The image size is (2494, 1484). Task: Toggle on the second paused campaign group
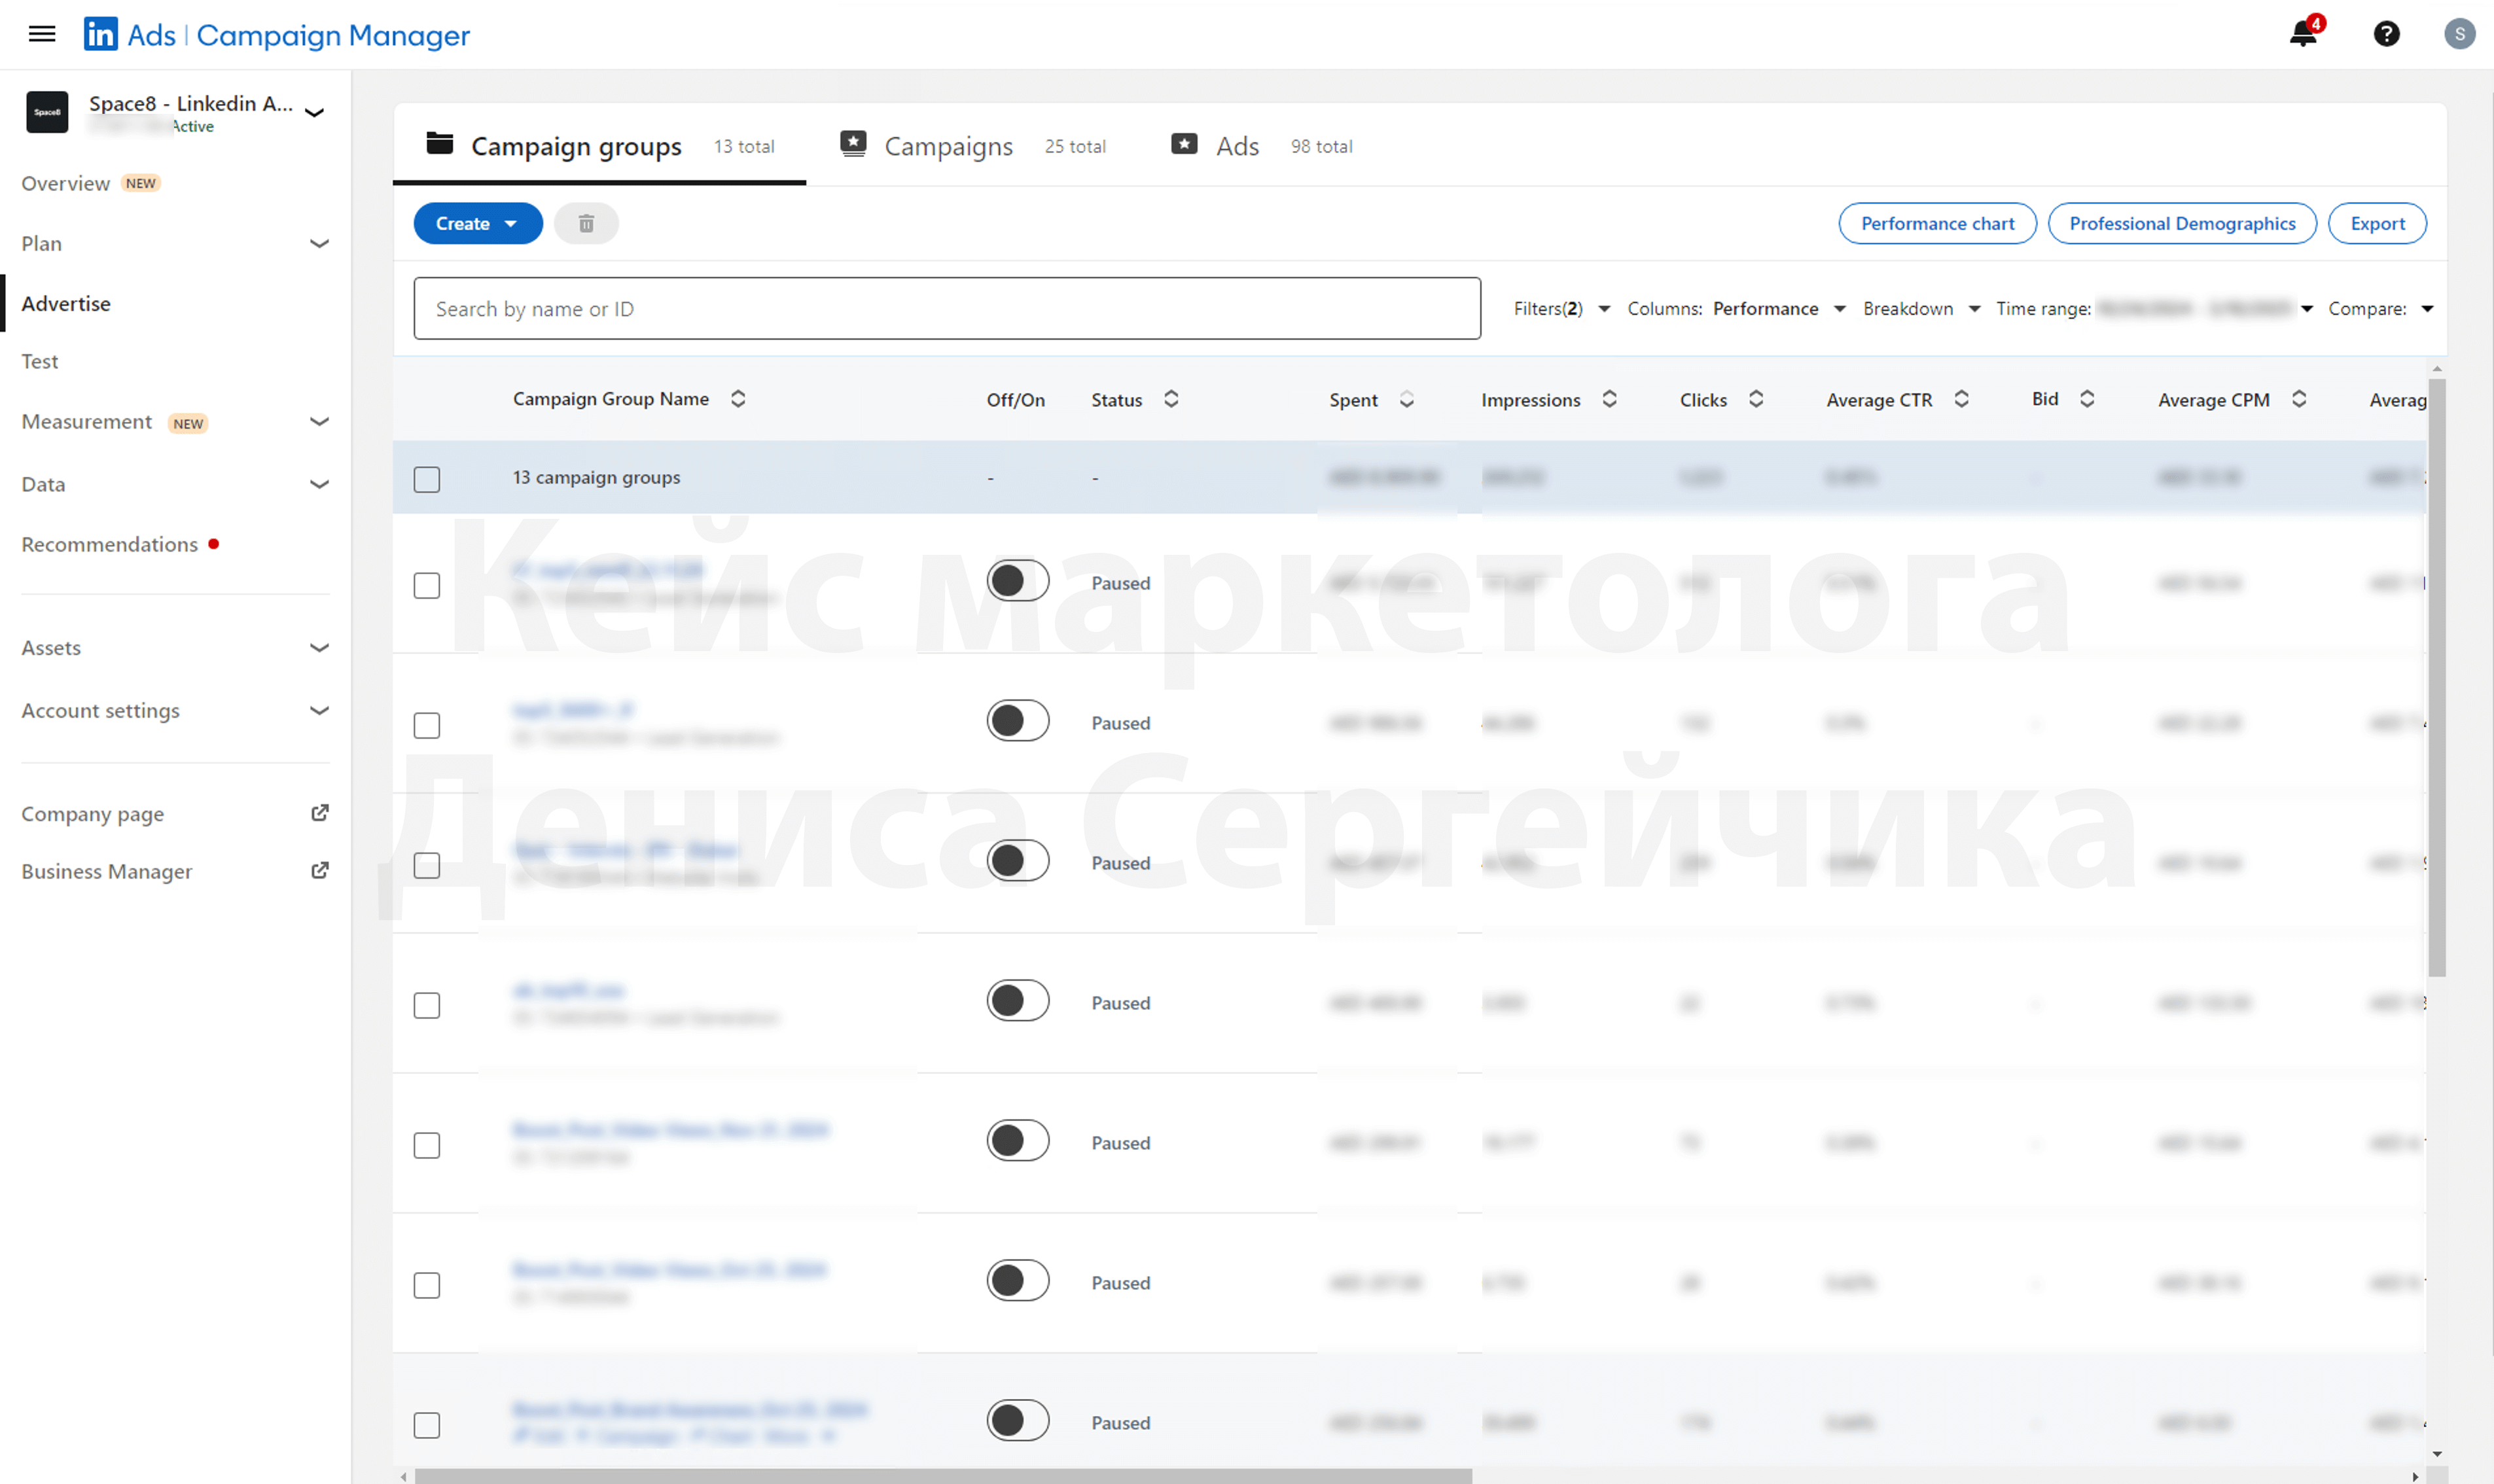coord(1018,720)
